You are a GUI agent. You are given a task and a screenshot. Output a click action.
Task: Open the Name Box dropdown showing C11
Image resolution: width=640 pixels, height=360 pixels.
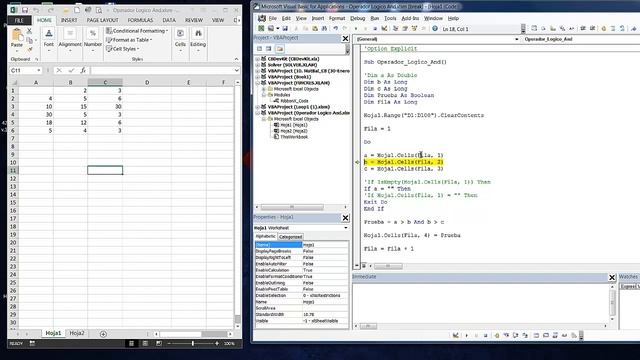pos(39,71)
